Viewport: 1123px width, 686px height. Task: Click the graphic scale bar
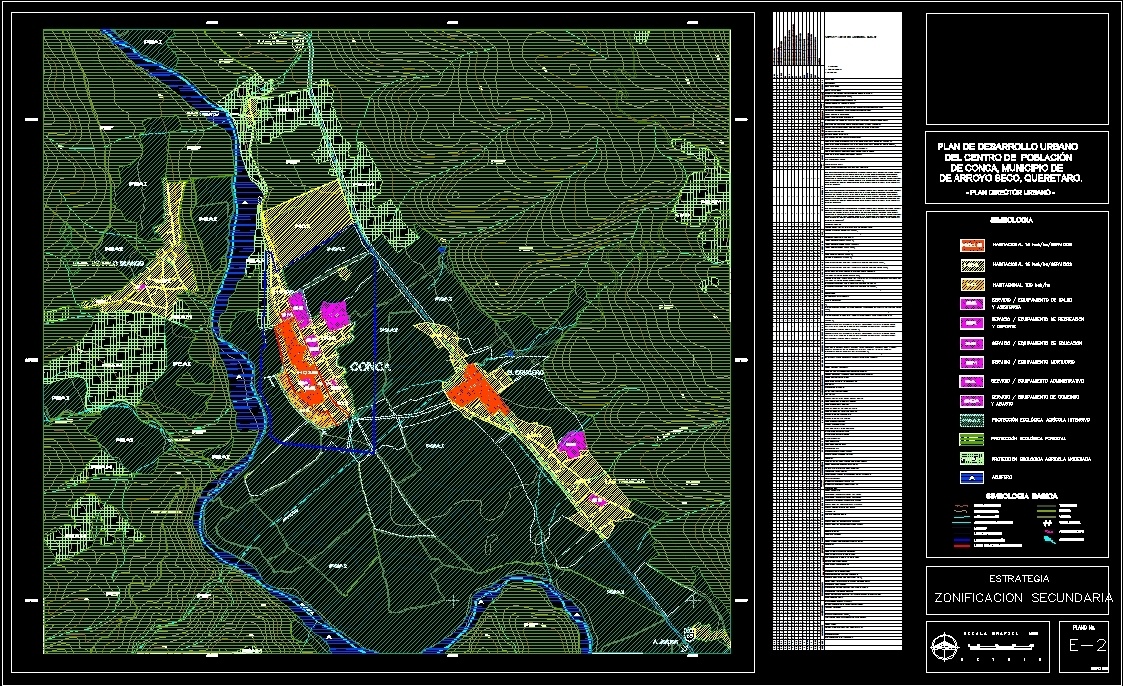[1003, 645]
